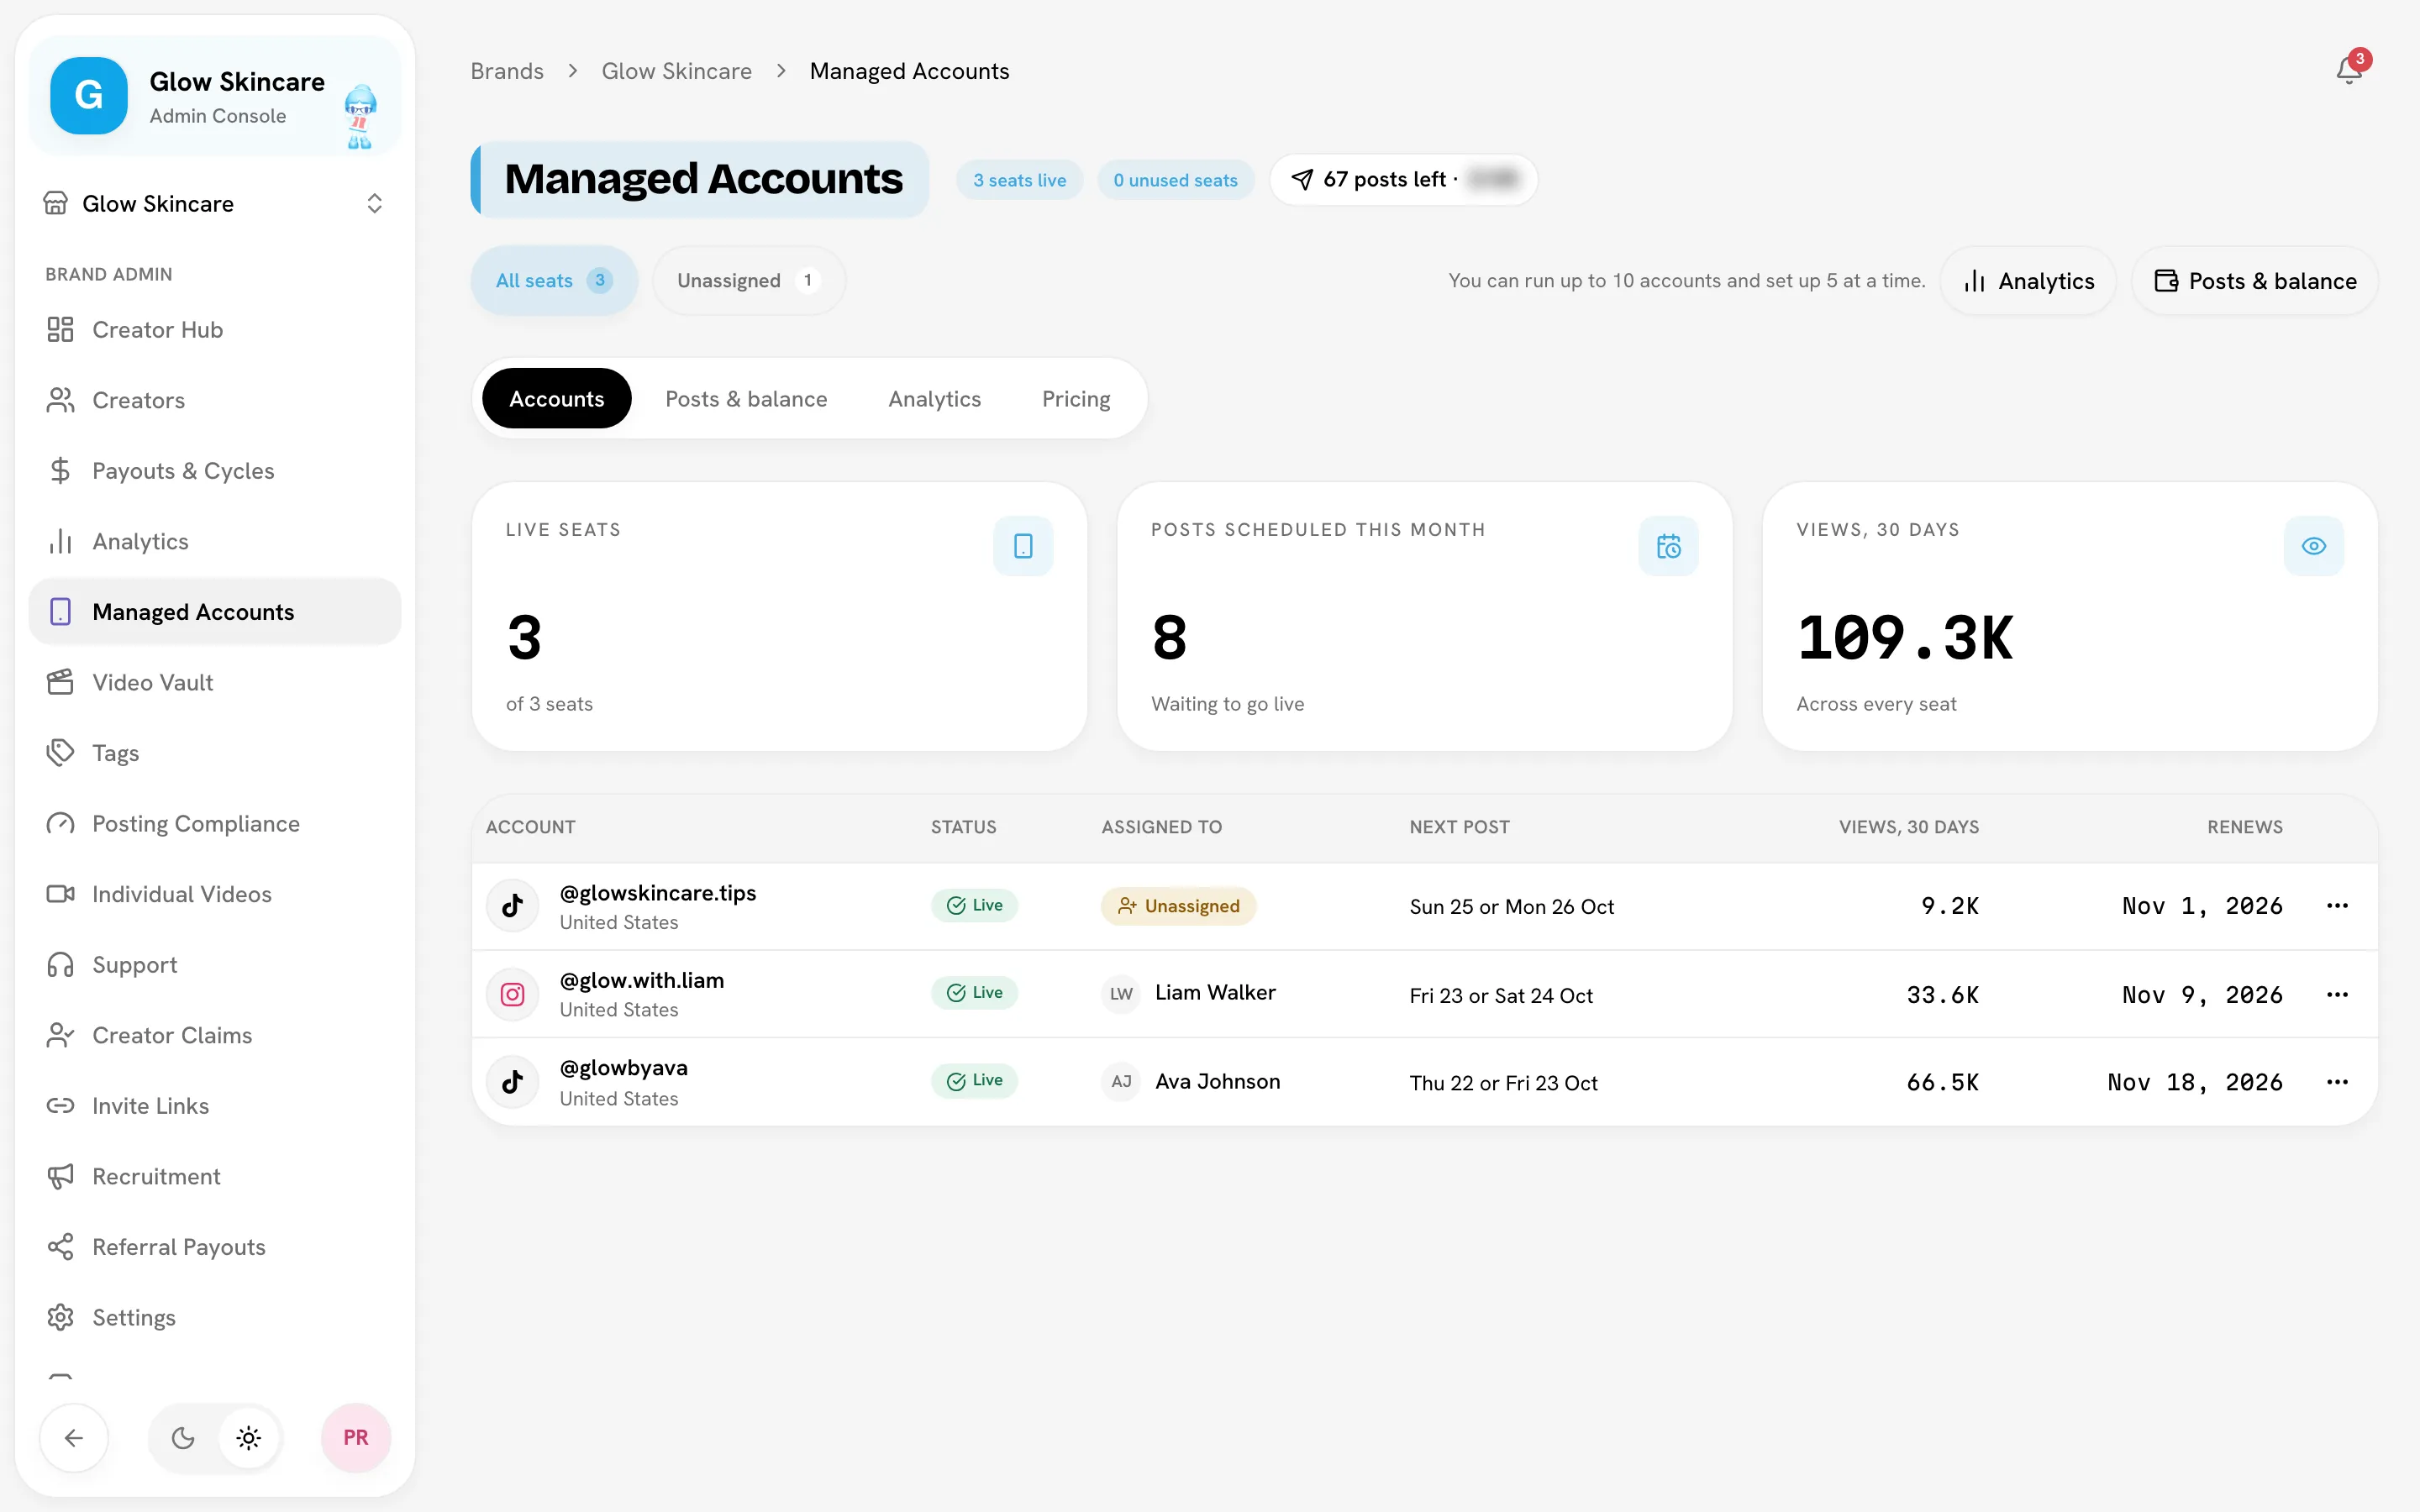Viewport: 2420px width, 1512px height.
Task: Open more options for @glowskincare.tips
Action: (2337, 906)
